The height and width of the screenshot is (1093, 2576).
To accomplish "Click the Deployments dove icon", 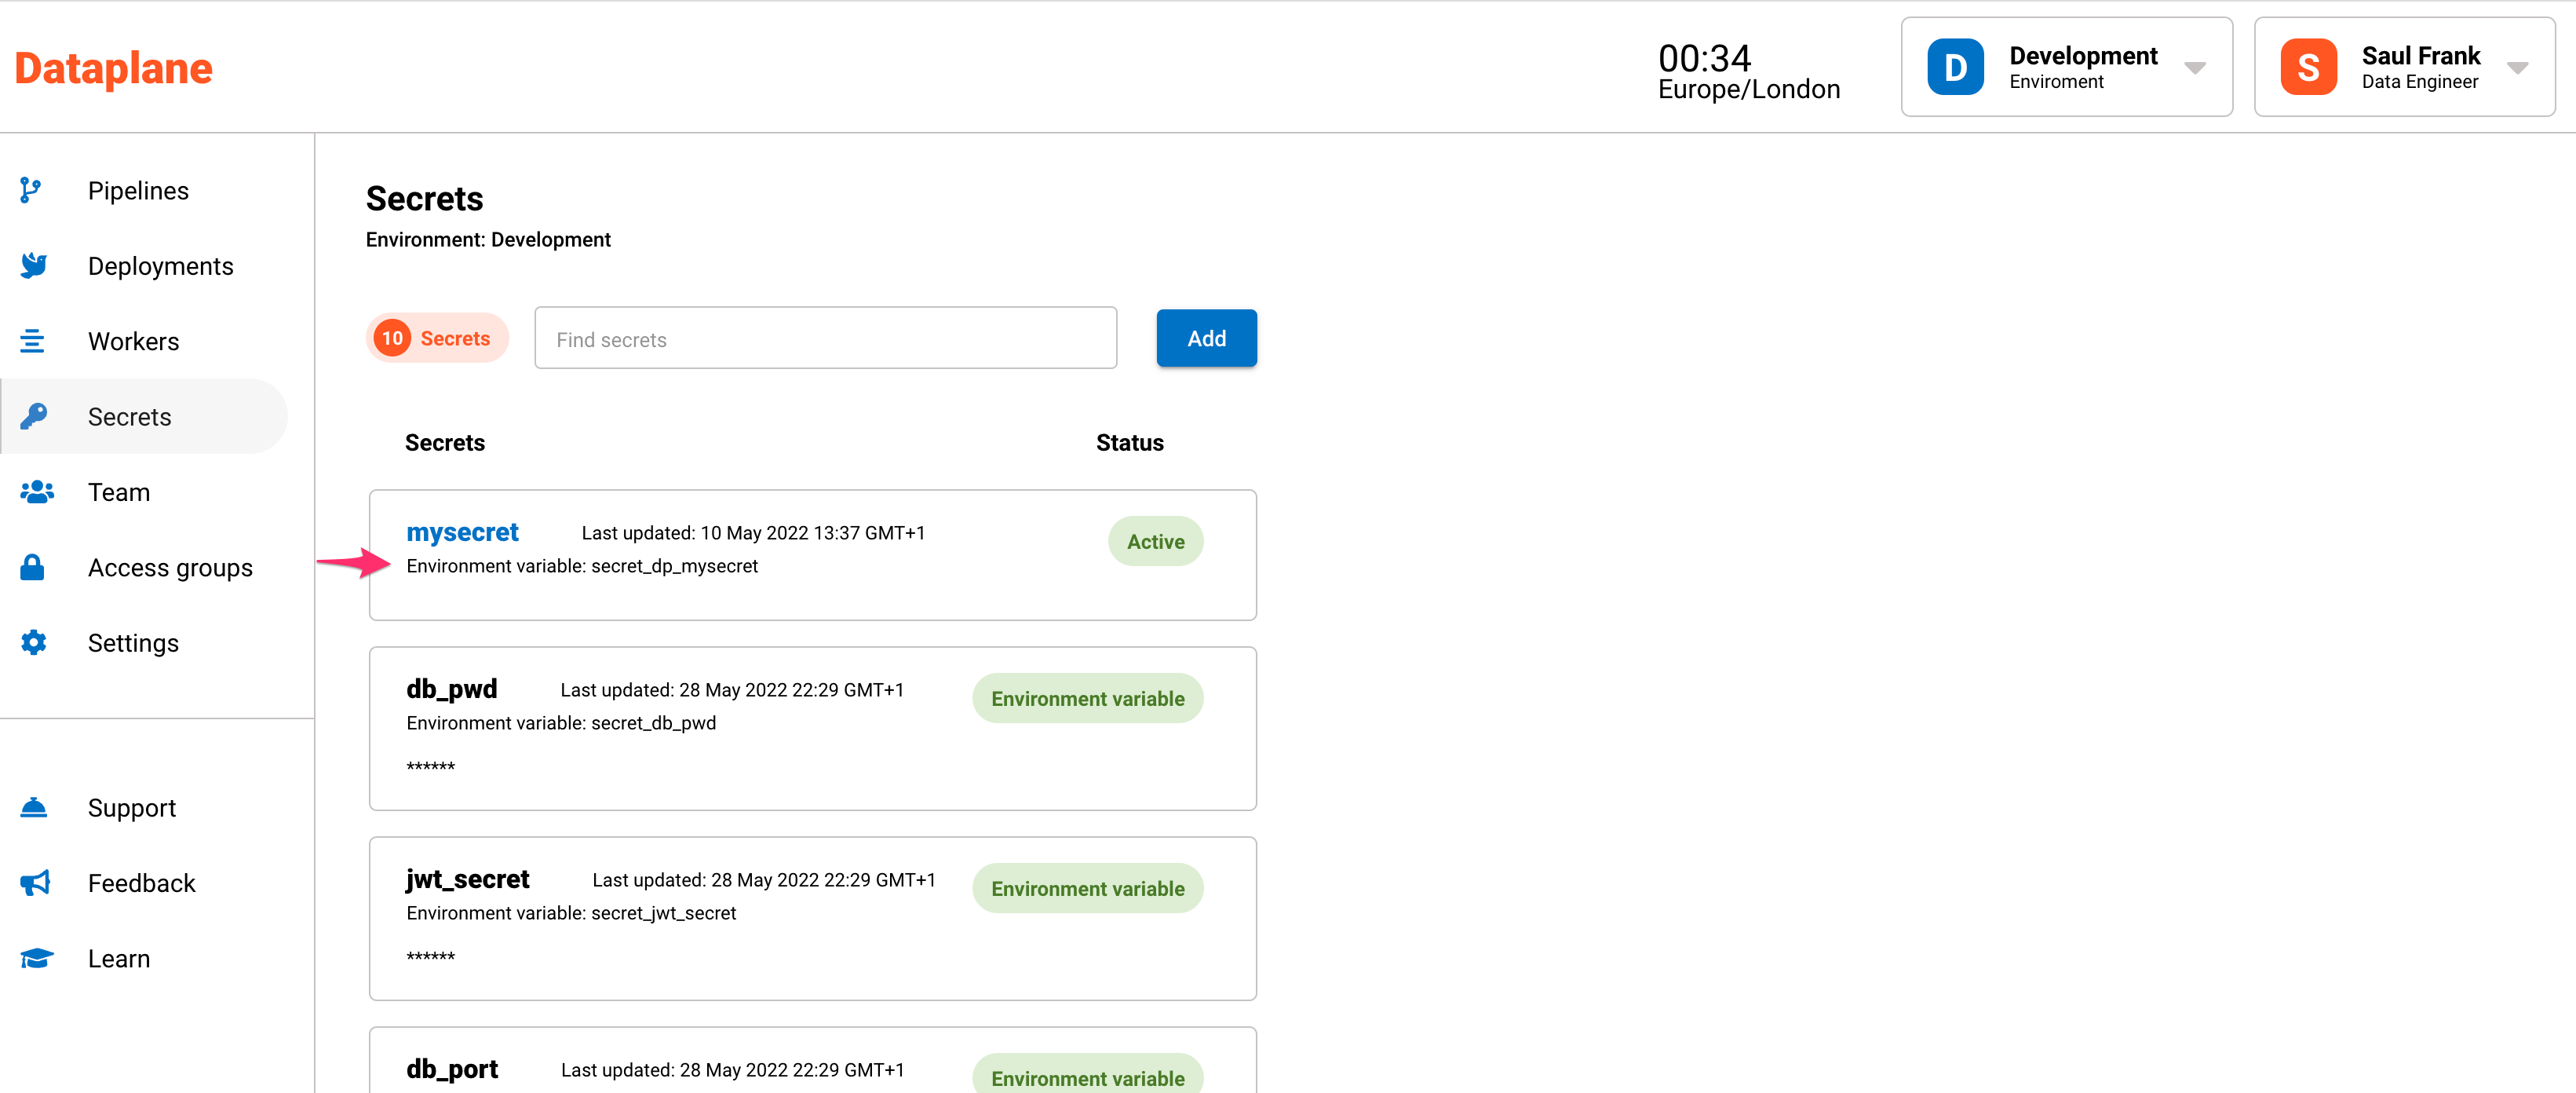I will tap(33, 266).
